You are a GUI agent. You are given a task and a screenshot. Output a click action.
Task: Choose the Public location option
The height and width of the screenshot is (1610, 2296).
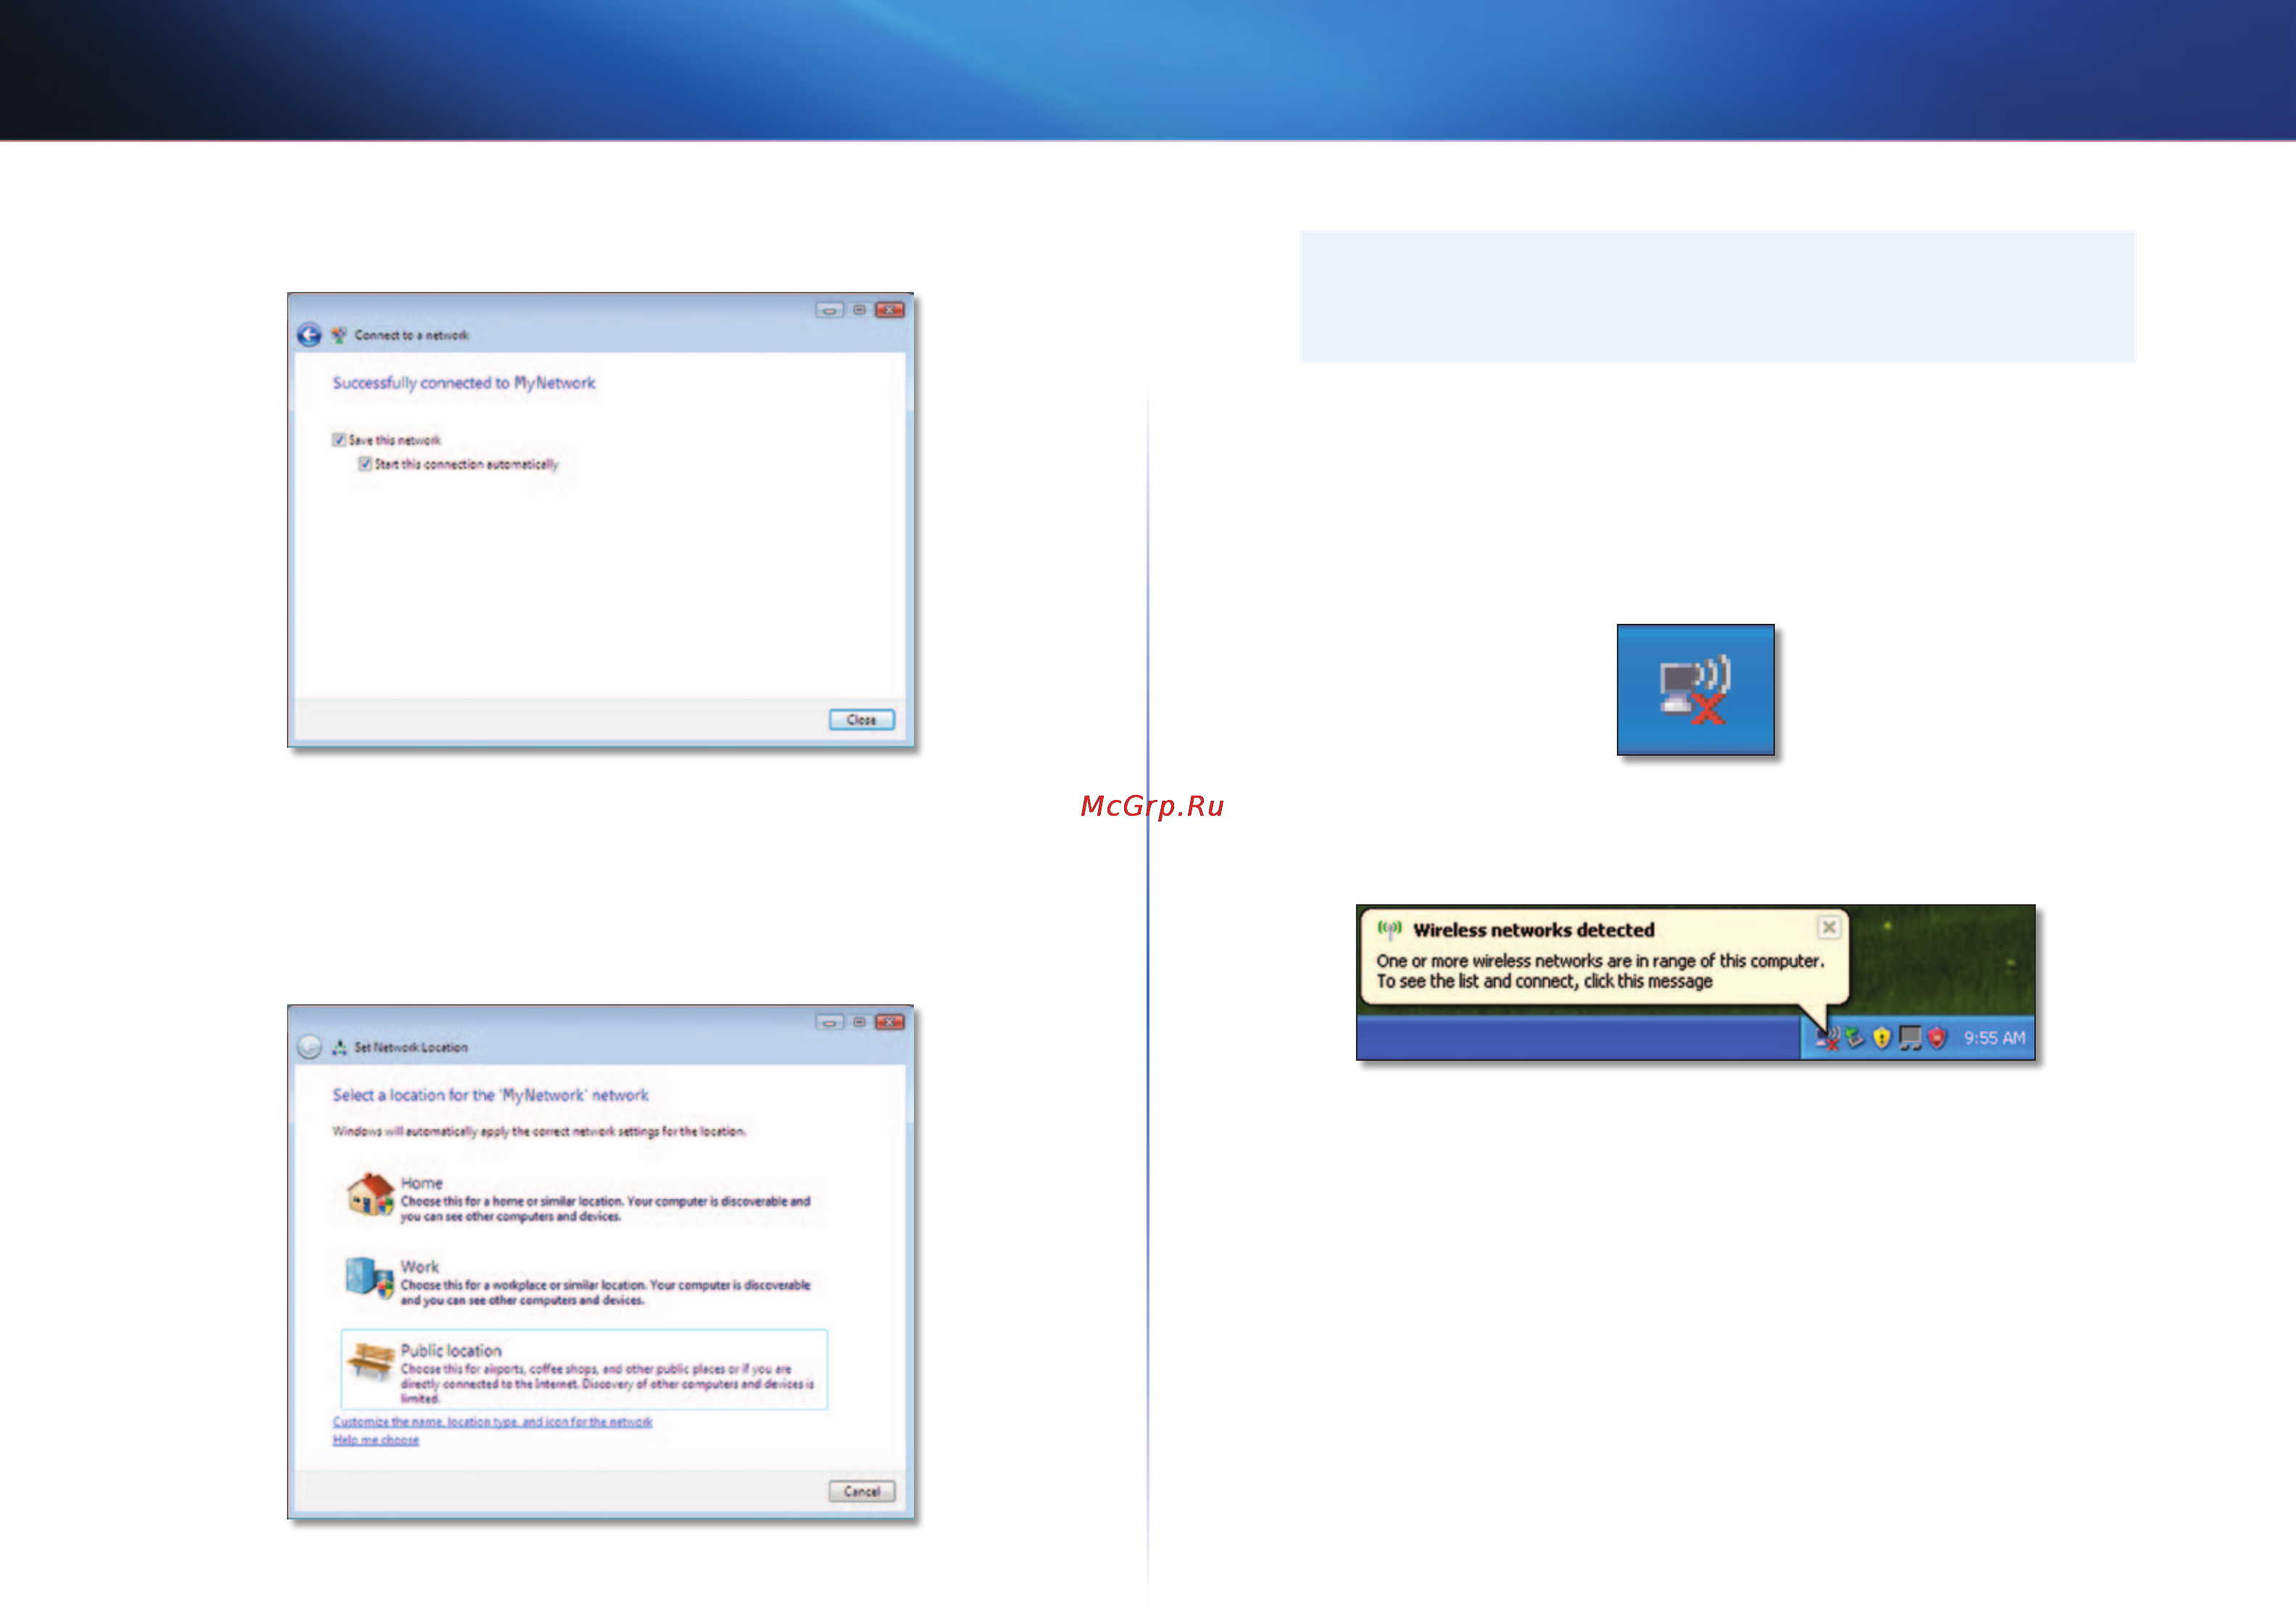[584, 1369]
